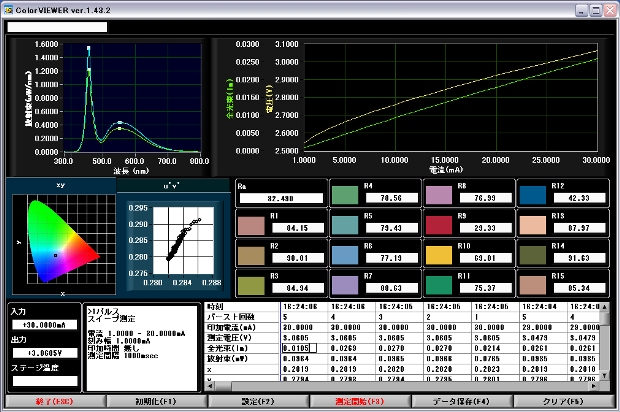Save data using データ保存(F4) button
This screenshot has height=412, width=620.
pyautogui.click(x=462, y=402)
